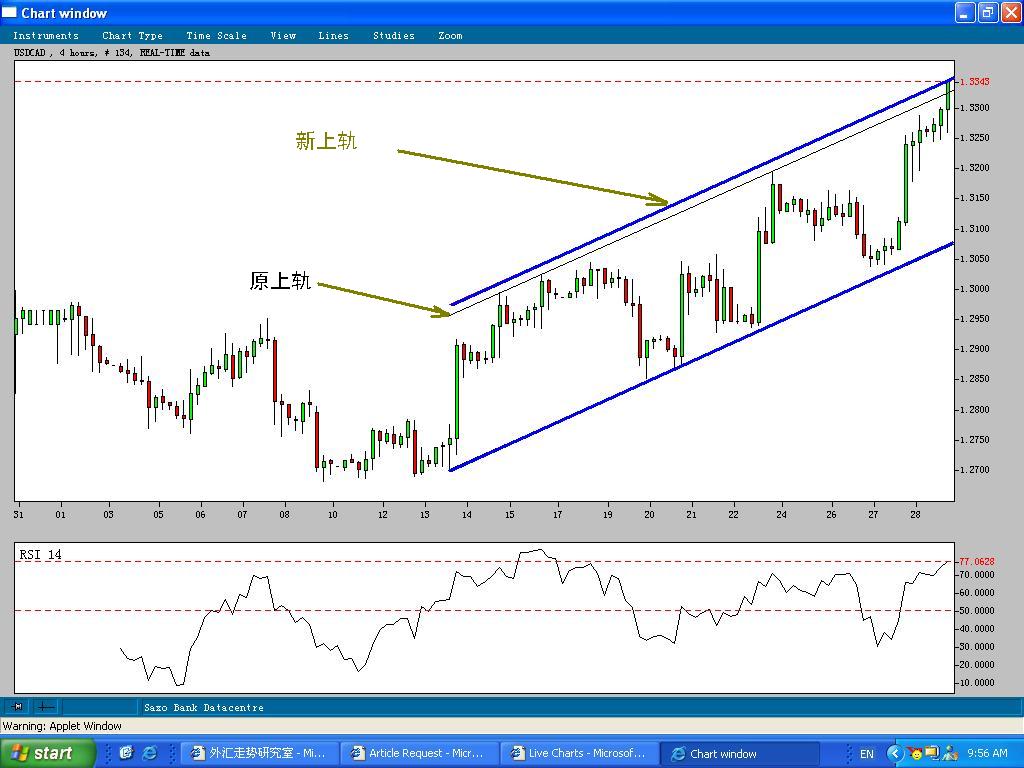Click date label 19 on time axis

(x=607, y=515)
